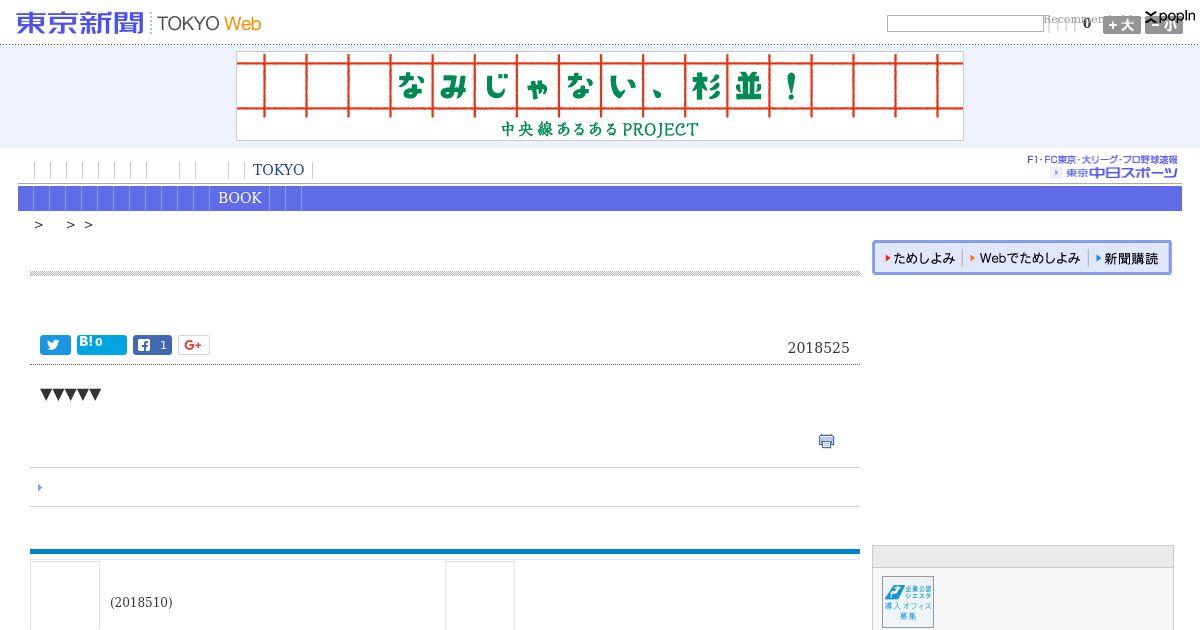Screen dimensions: 1200x630
Task: Print the article using printer icon
Action: 826,441
